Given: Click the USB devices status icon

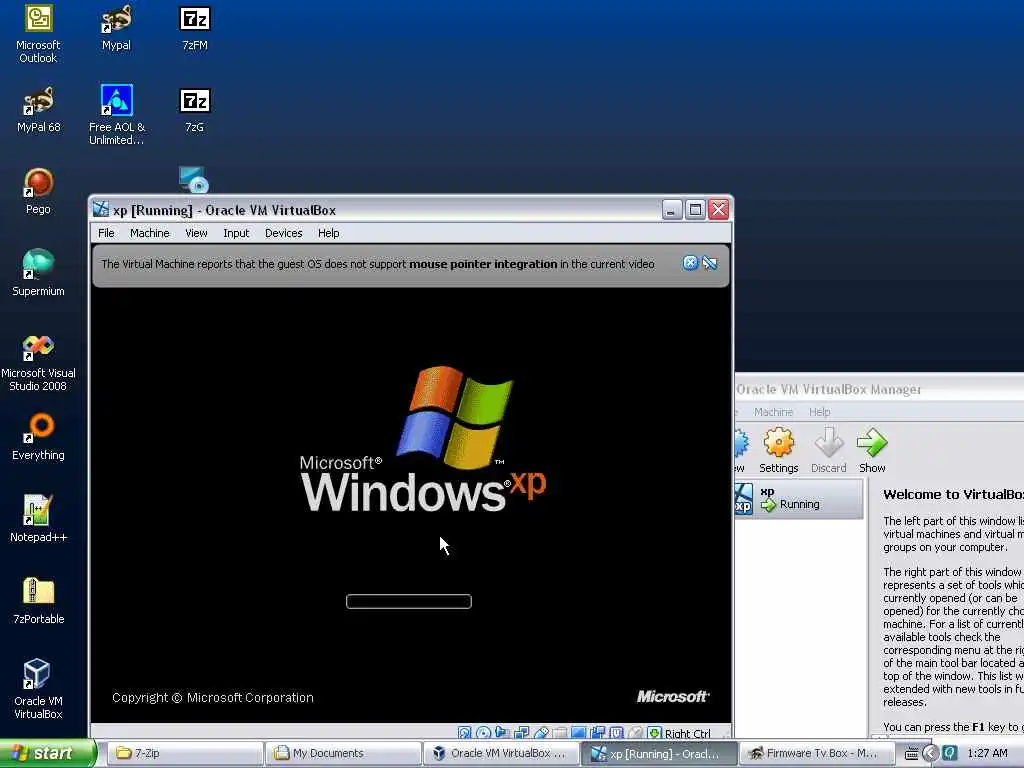Looking at the screenshot, I should 541,733.
